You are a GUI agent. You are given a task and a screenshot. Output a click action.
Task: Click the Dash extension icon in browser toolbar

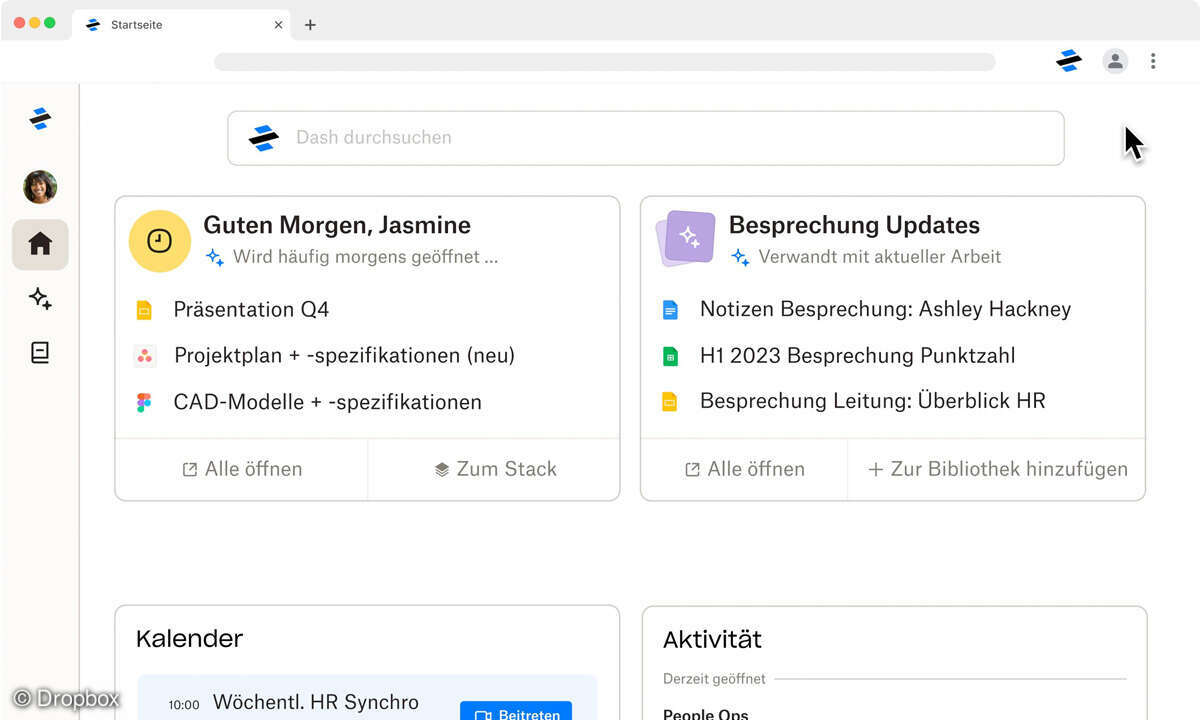coord(1069,61)
